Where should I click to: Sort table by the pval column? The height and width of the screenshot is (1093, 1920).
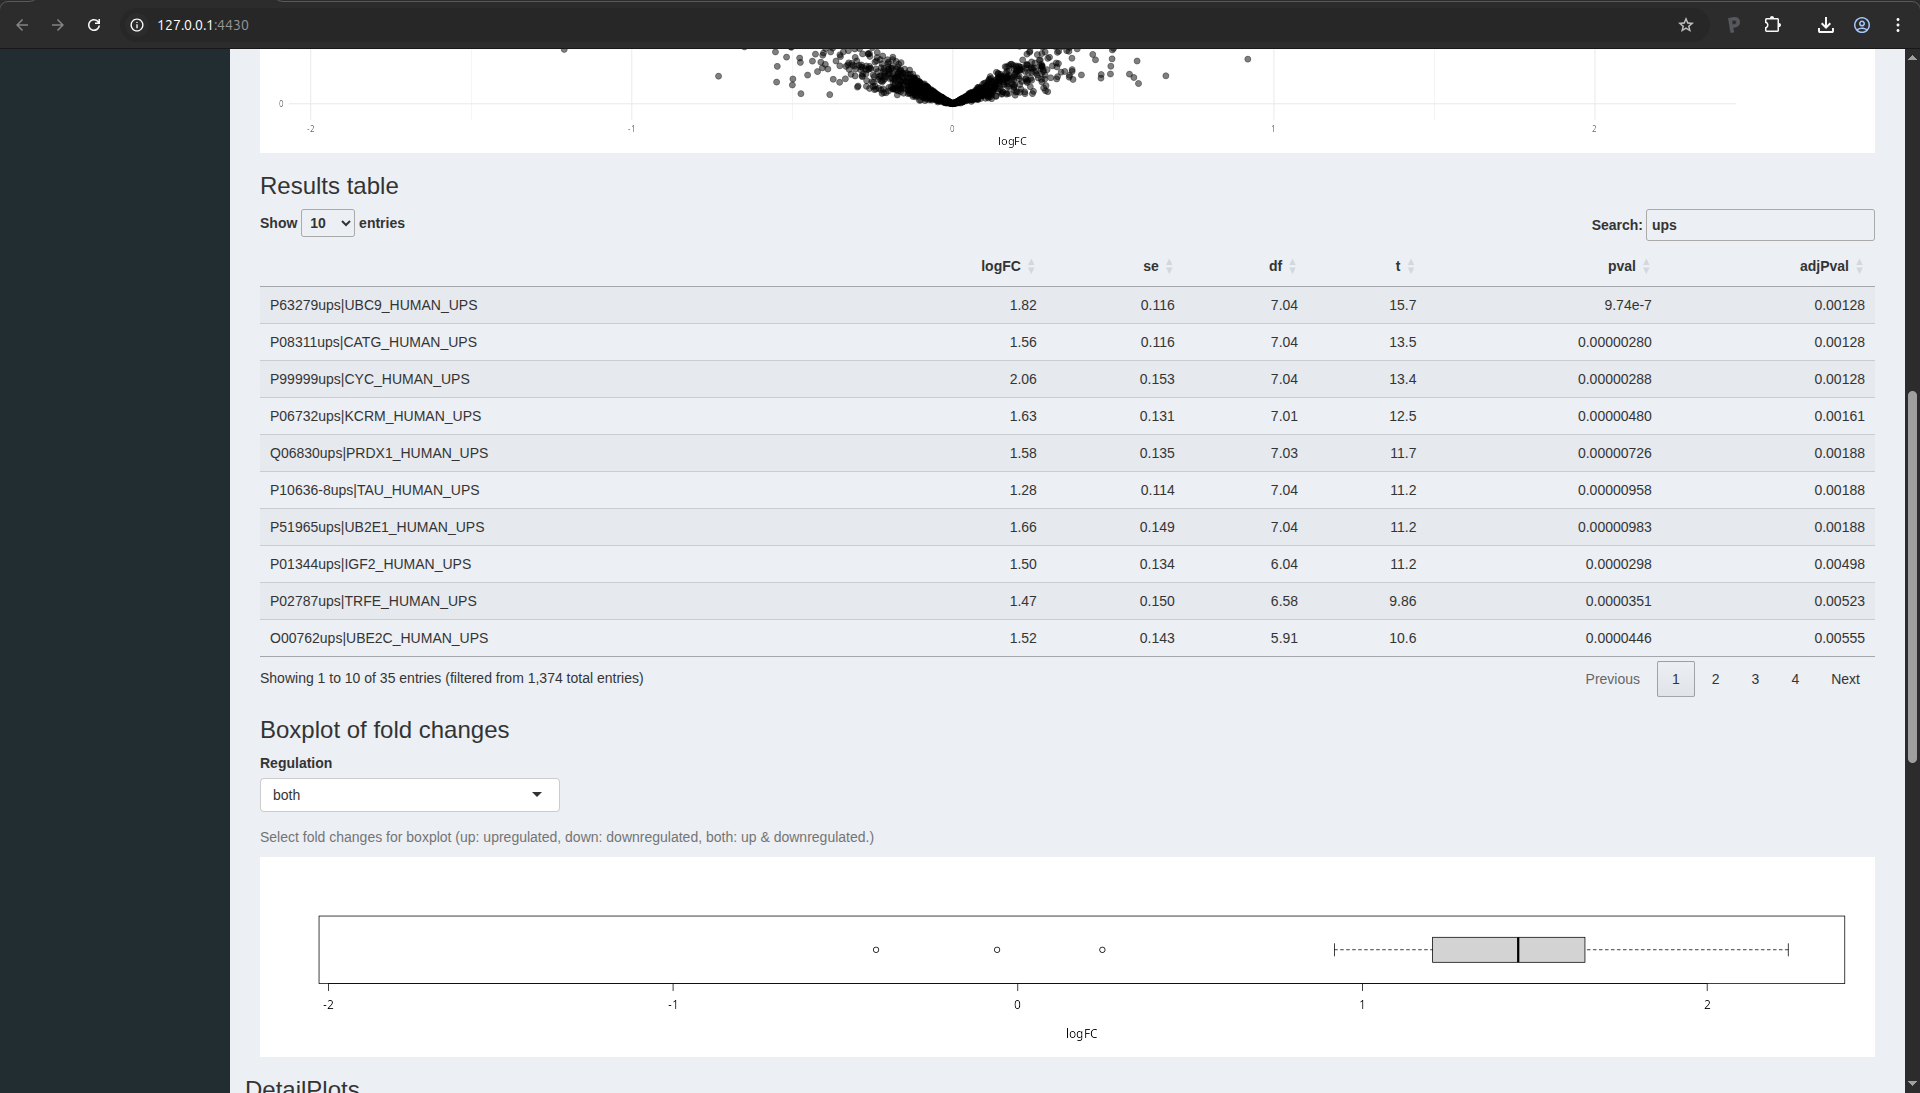coord(1629,266)
